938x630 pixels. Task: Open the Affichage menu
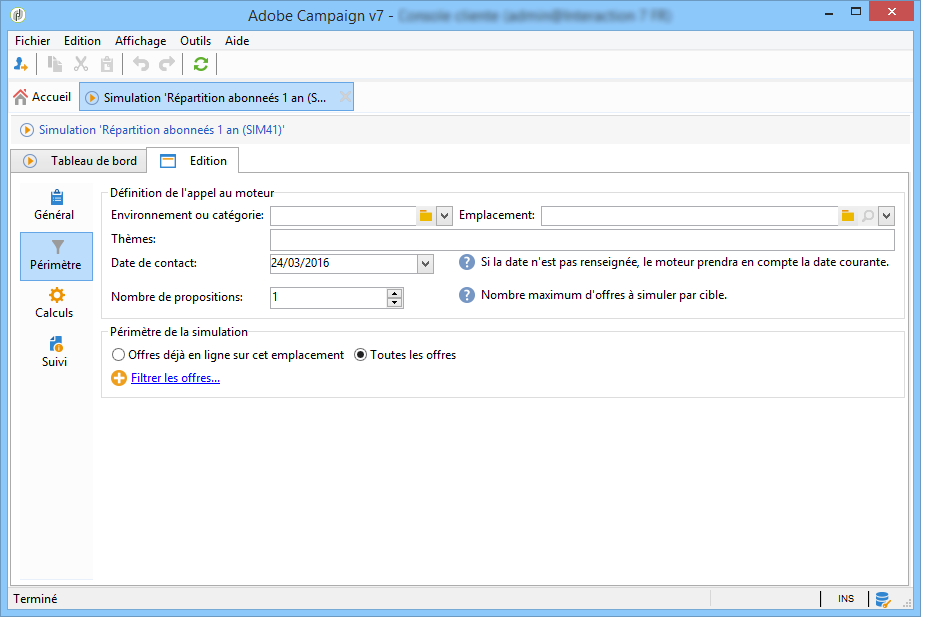[x=141, y=41]
